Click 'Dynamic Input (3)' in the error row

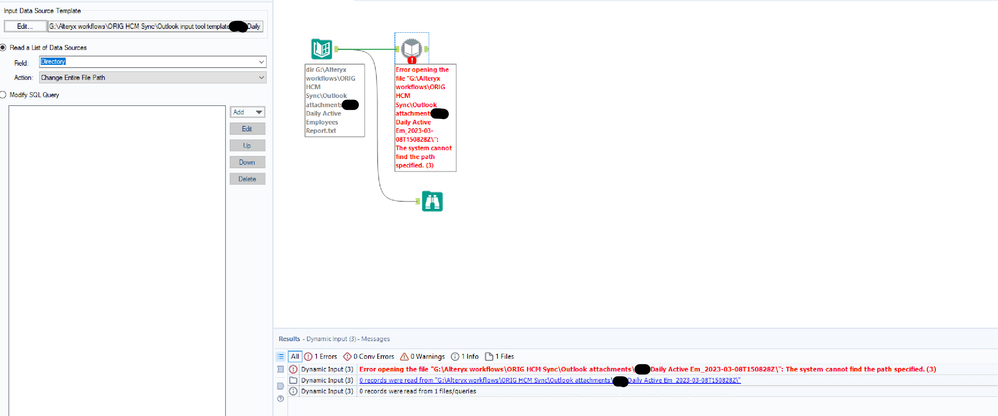point(327,369)
